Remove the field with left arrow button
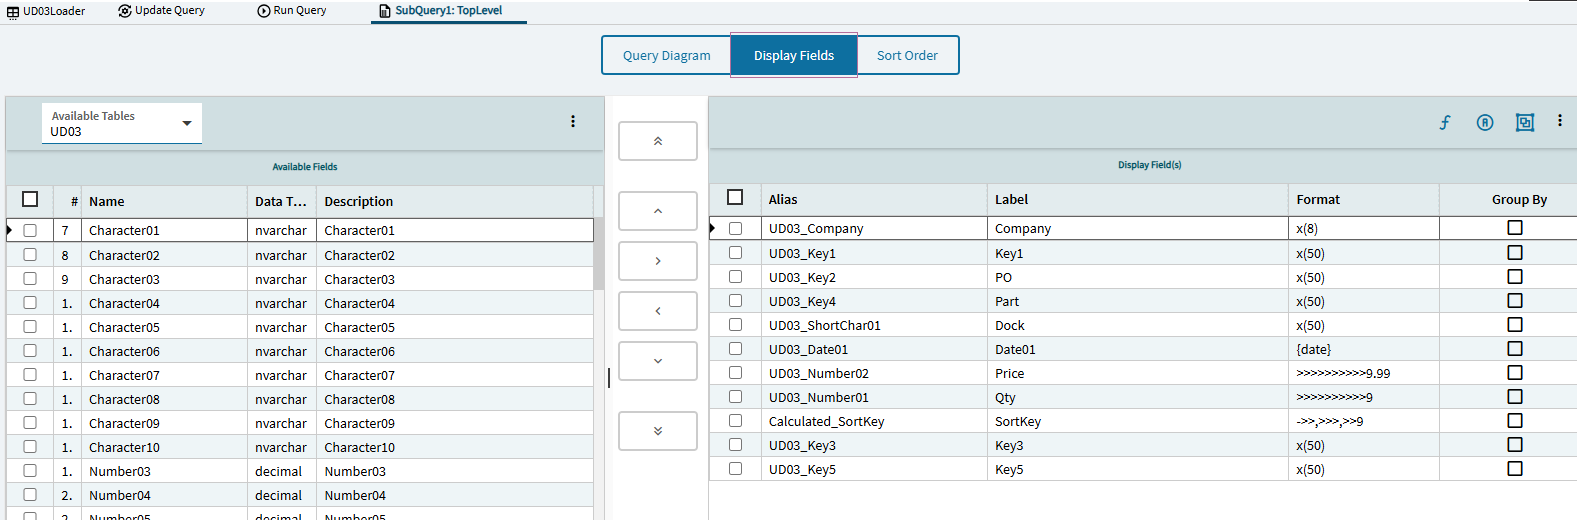 [657, 311]
